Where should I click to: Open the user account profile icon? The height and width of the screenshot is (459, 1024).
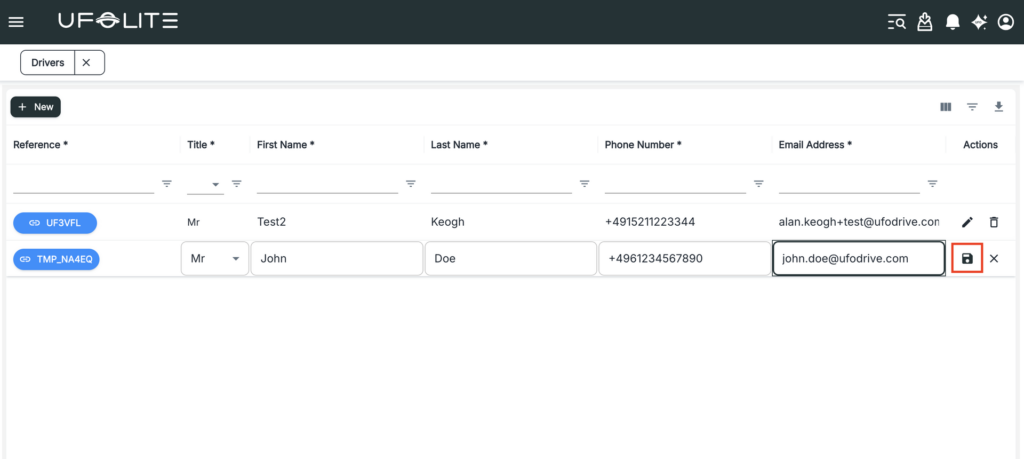click(x=1005, y=22)
